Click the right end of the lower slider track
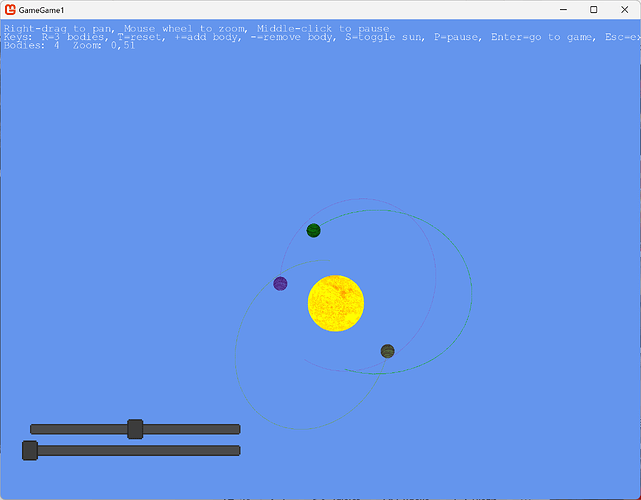 [236, 451]
